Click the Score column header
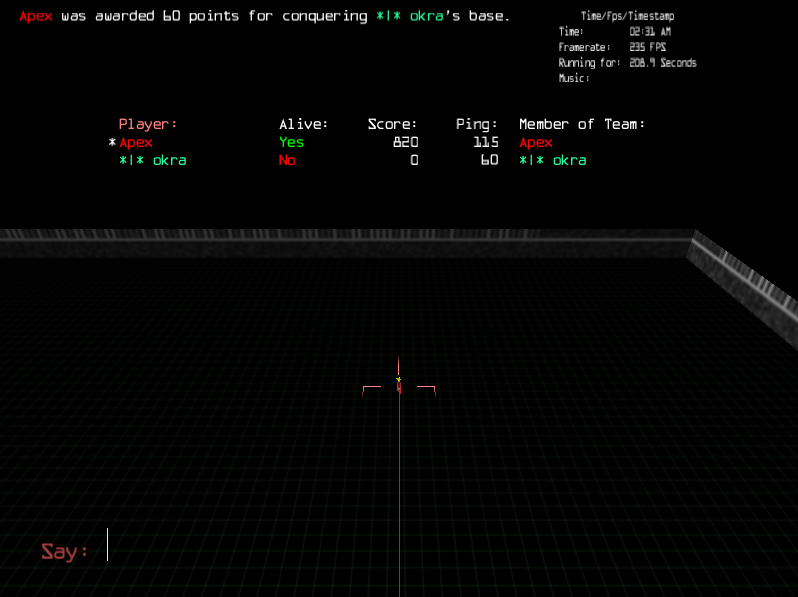The width and height of the screenshot is (798, 597). pos(392,124)
